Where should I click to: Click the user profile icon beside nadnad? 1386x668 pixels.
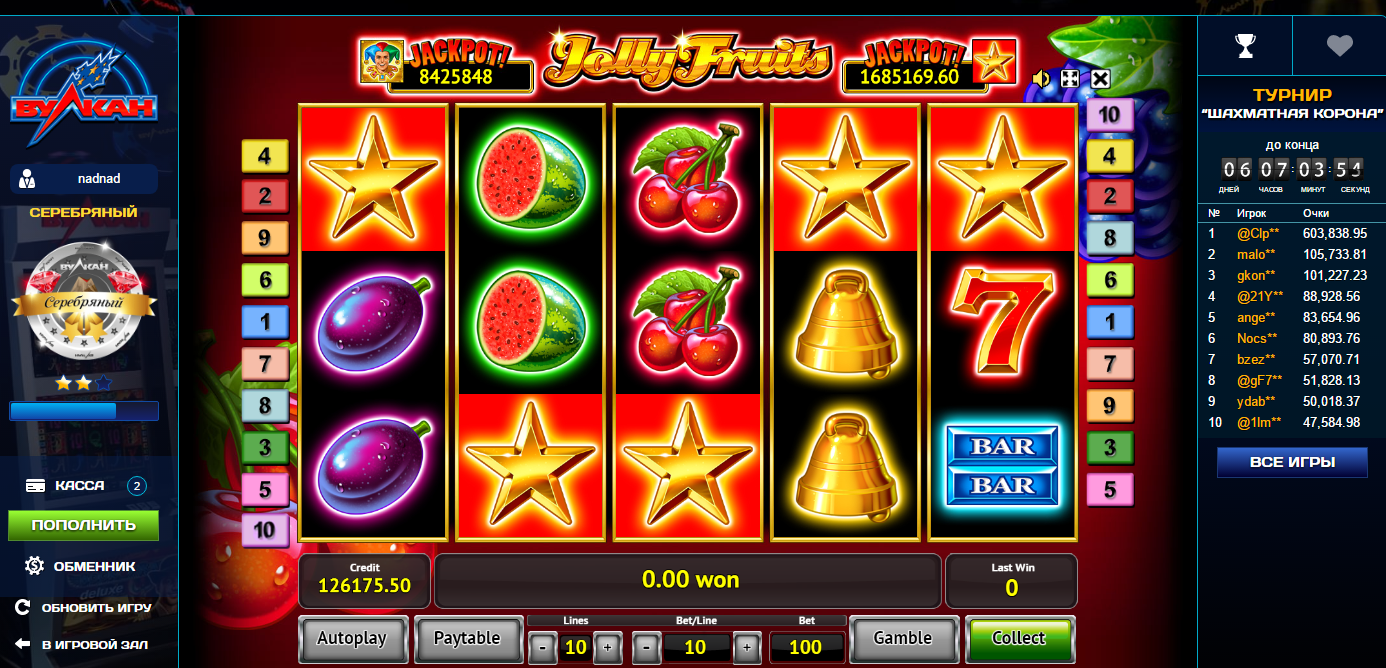(29, 179)
